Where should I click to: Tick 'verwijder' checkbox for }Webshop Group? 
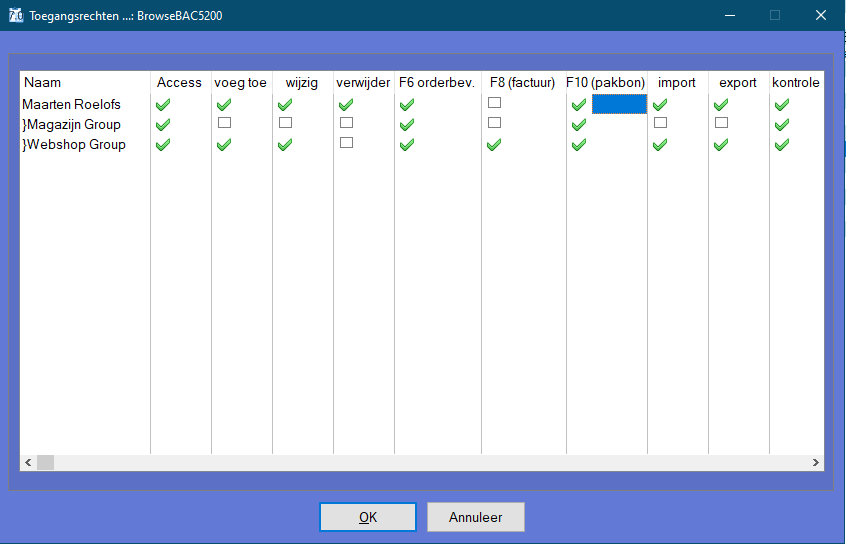(x=346, y=143)
